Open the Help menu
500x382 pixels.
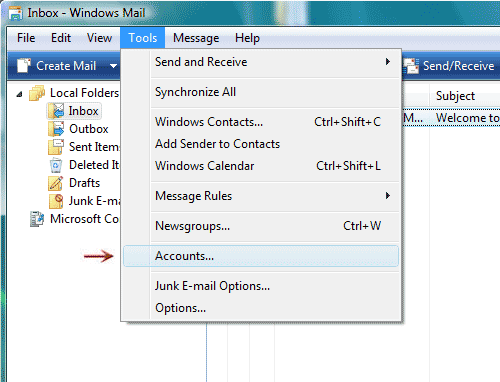[247, 38]
